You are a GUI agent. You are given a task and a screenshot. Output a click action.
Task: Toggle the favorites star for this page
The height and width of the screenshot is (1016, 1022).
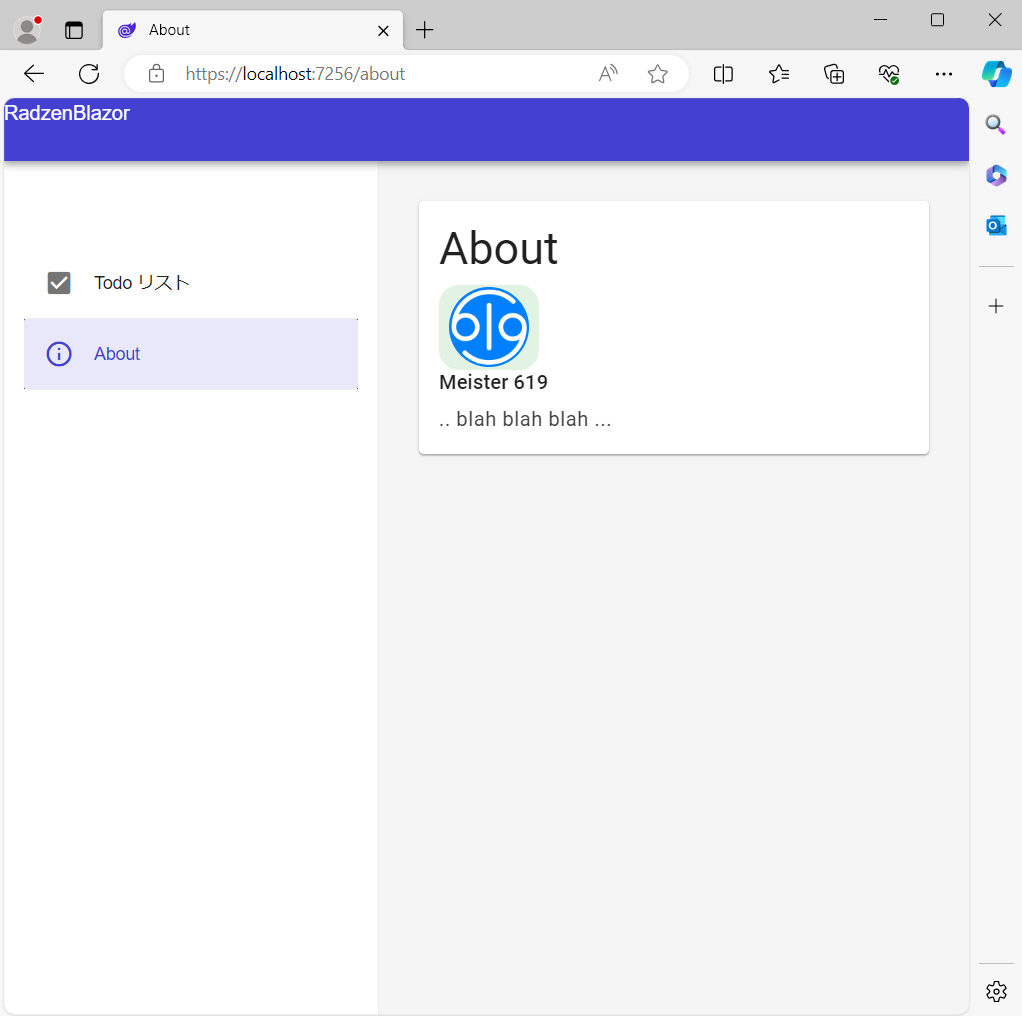click(657, 73)
